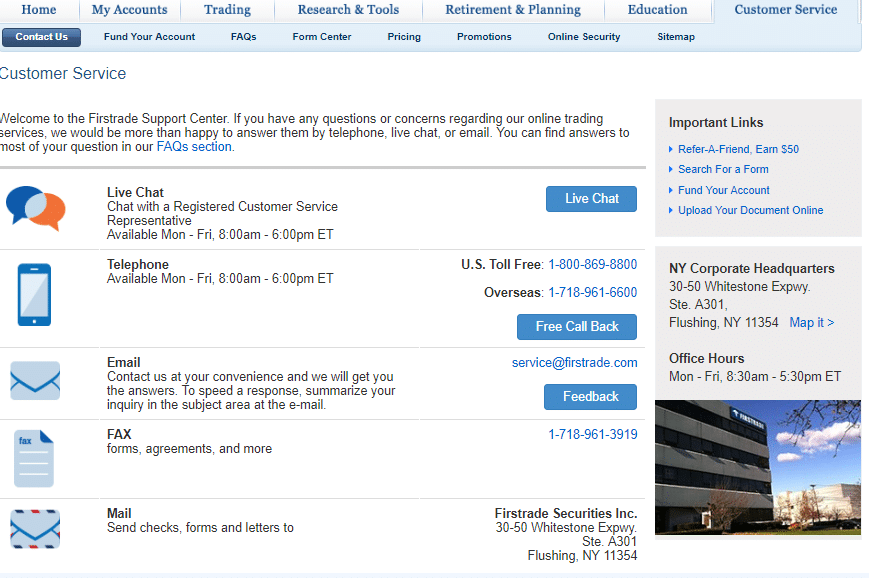869x578 pixels.
Task: Open the Online Security submenu item
Action: coord(584,37)
